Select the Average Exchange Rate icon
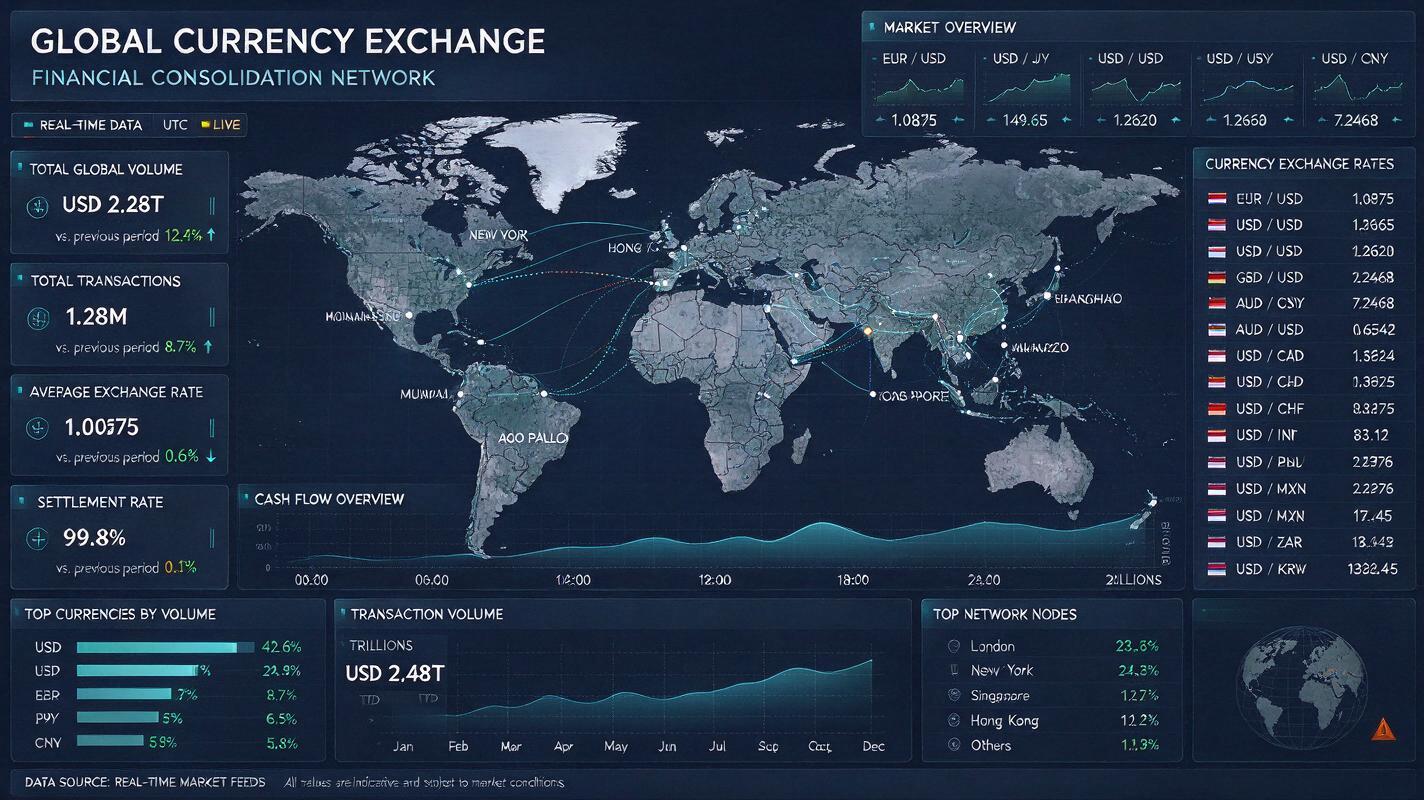 click(x=38, y=428)
